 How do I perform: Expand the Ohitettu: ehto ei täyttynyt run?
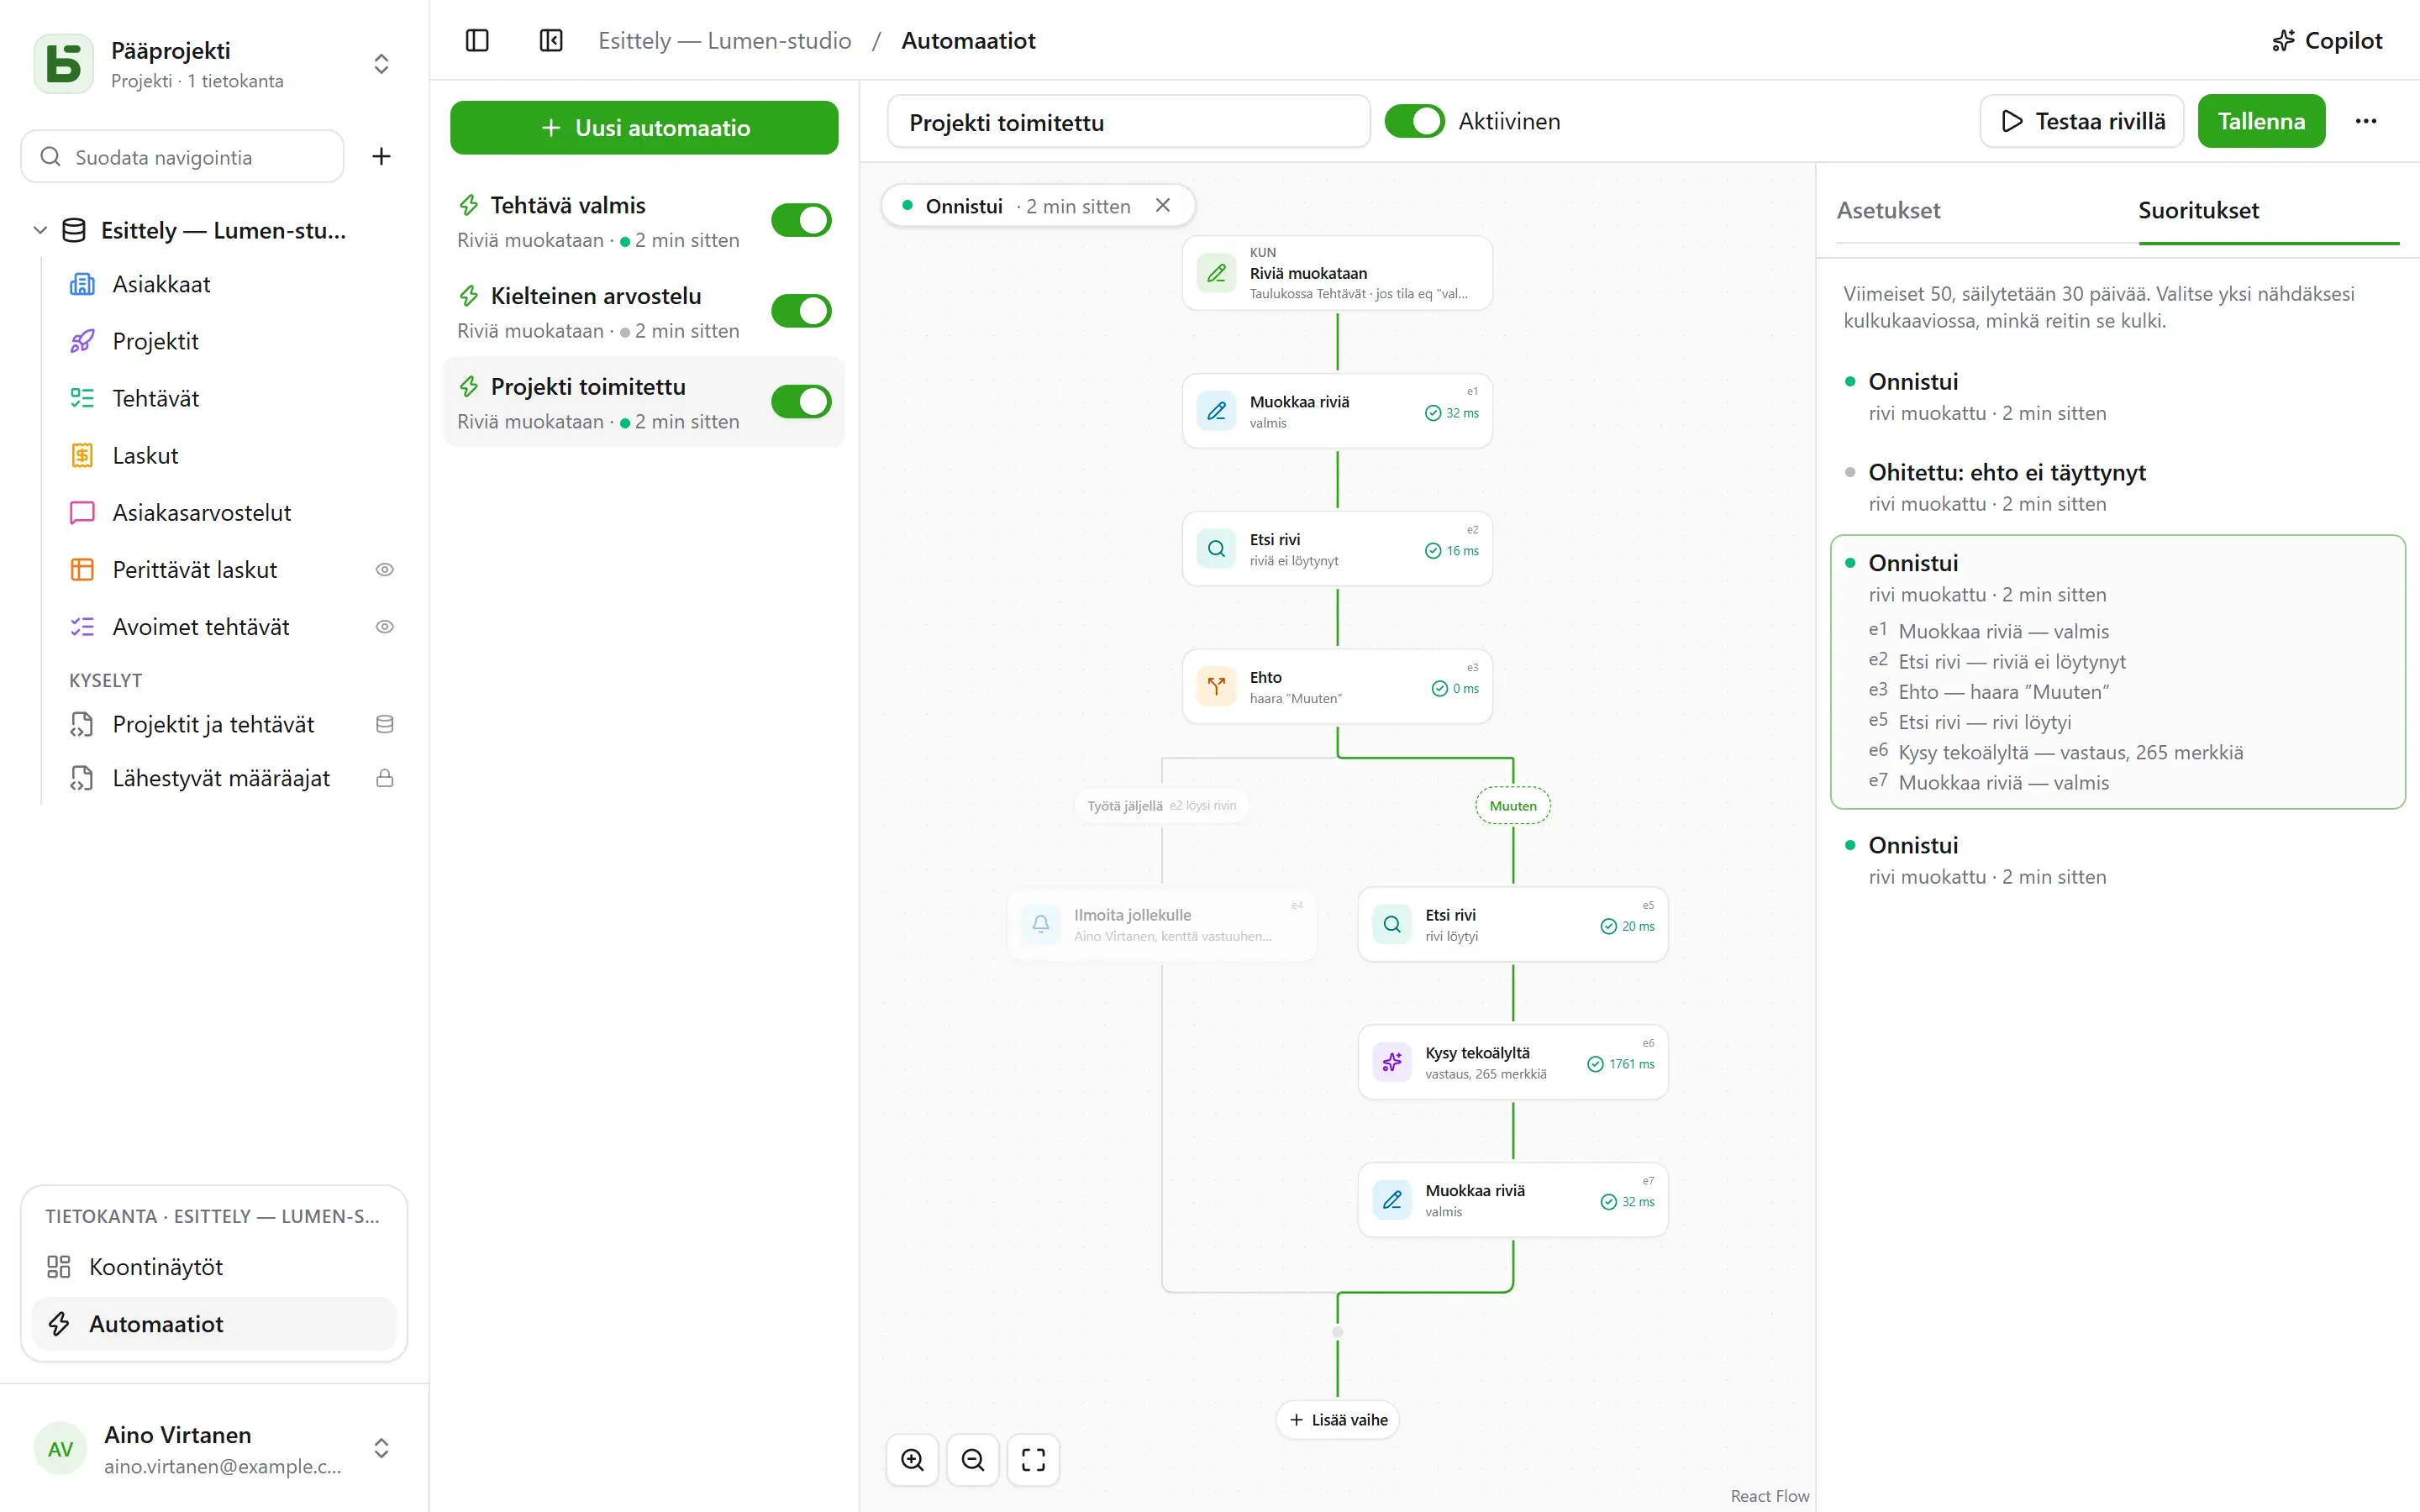click(x=2117, y=487)
